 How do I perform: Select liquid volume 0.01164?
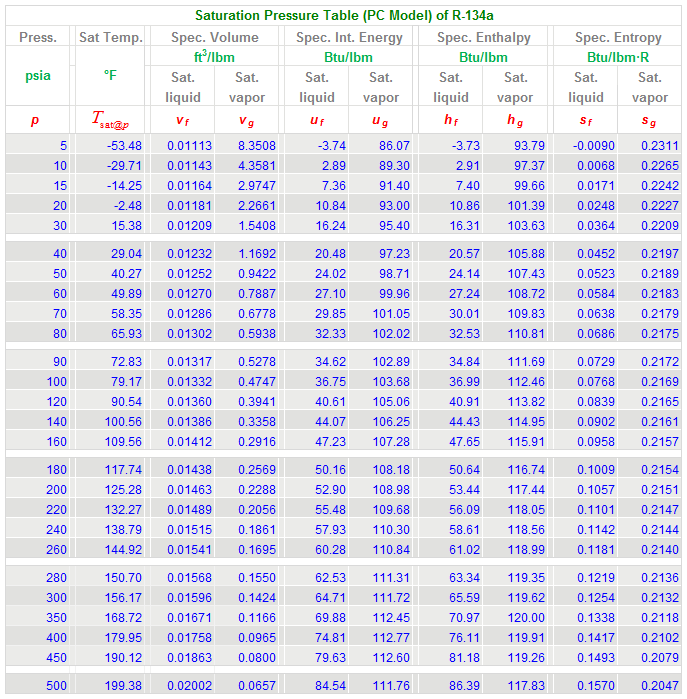(x=189, y=185)
